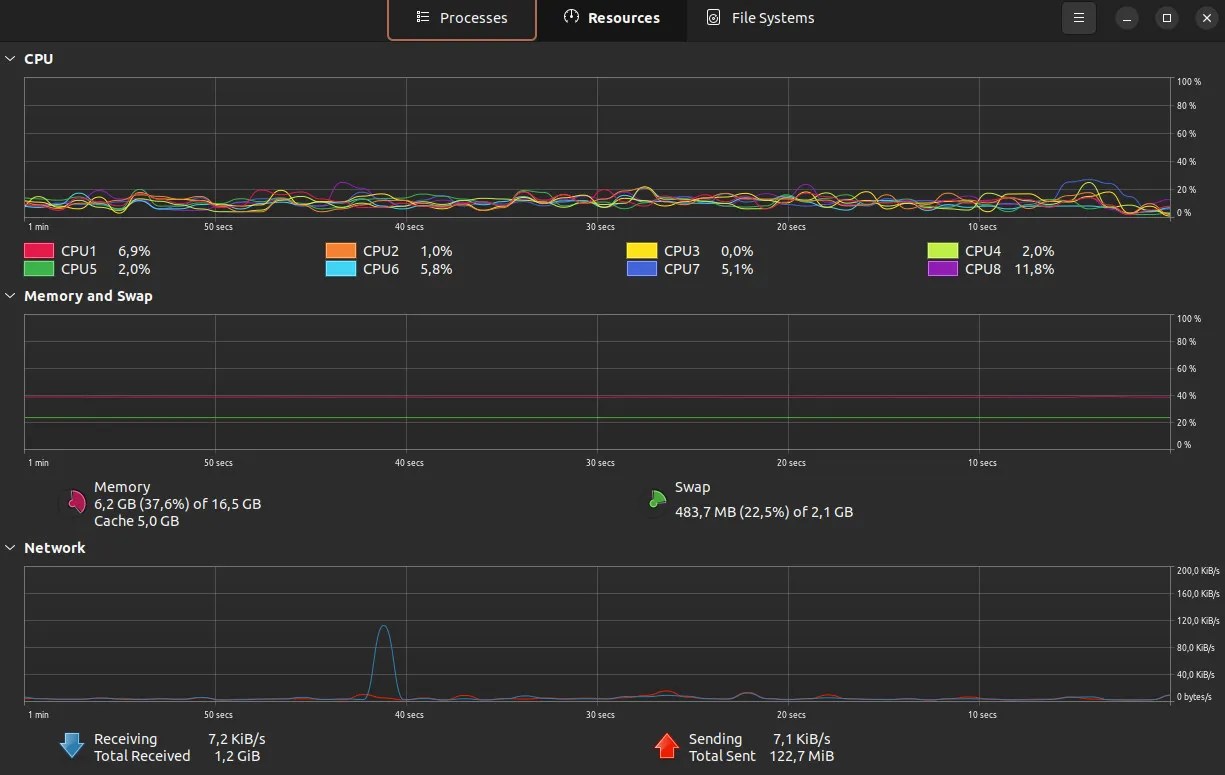The height and width of the screenshot is (775, 1225).
Task: Collapse the Memory and Swap section
Action: pyautogui.click(x=10, y=295)
